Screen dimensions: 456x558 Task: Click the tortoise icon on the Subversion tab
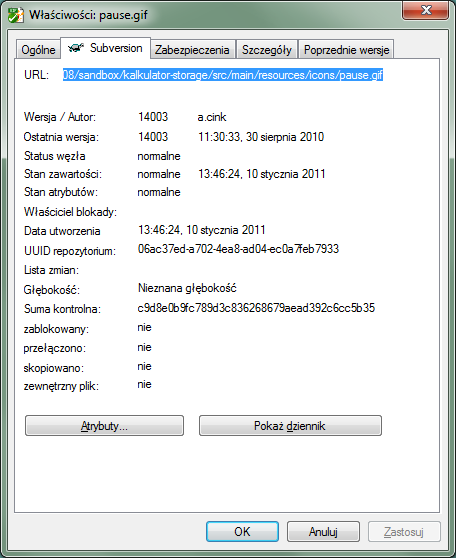coord(75,47)
